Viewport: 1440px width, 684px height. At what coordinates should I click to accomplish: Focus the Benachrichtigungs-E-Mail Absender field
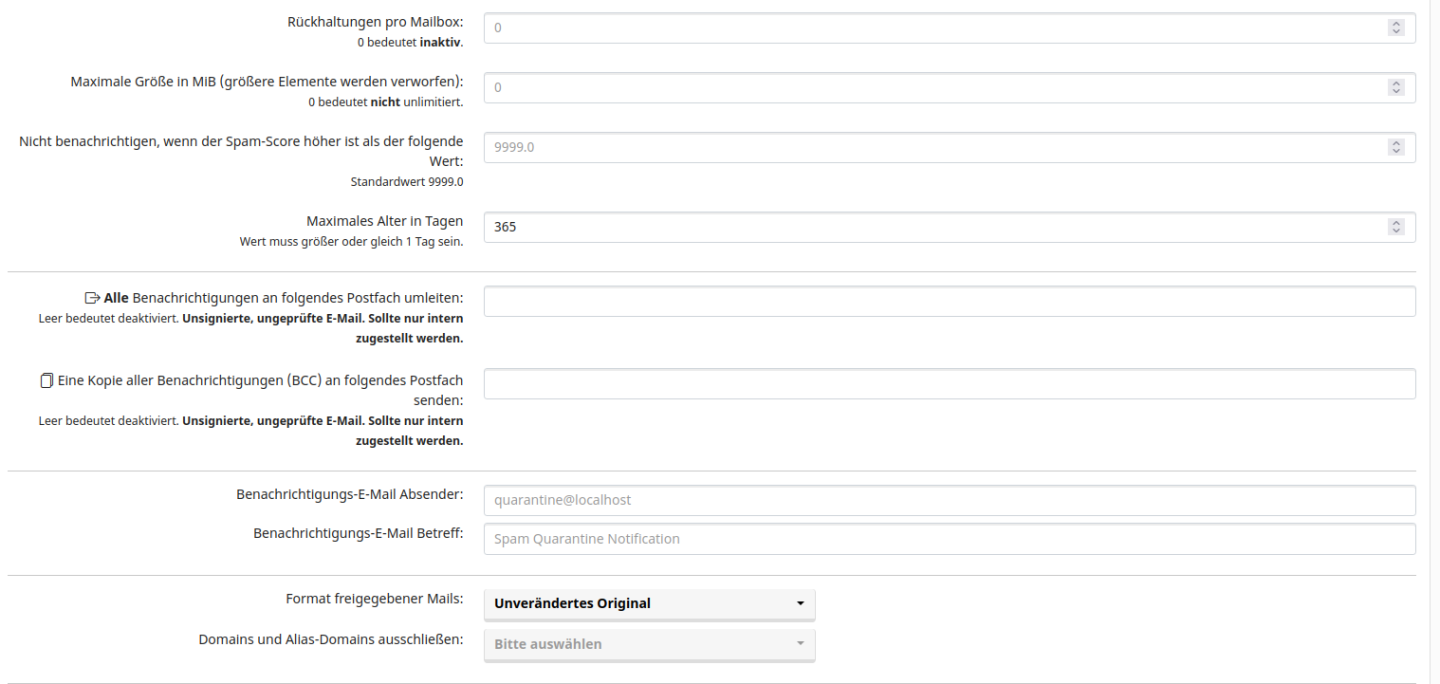click(949, 499)
